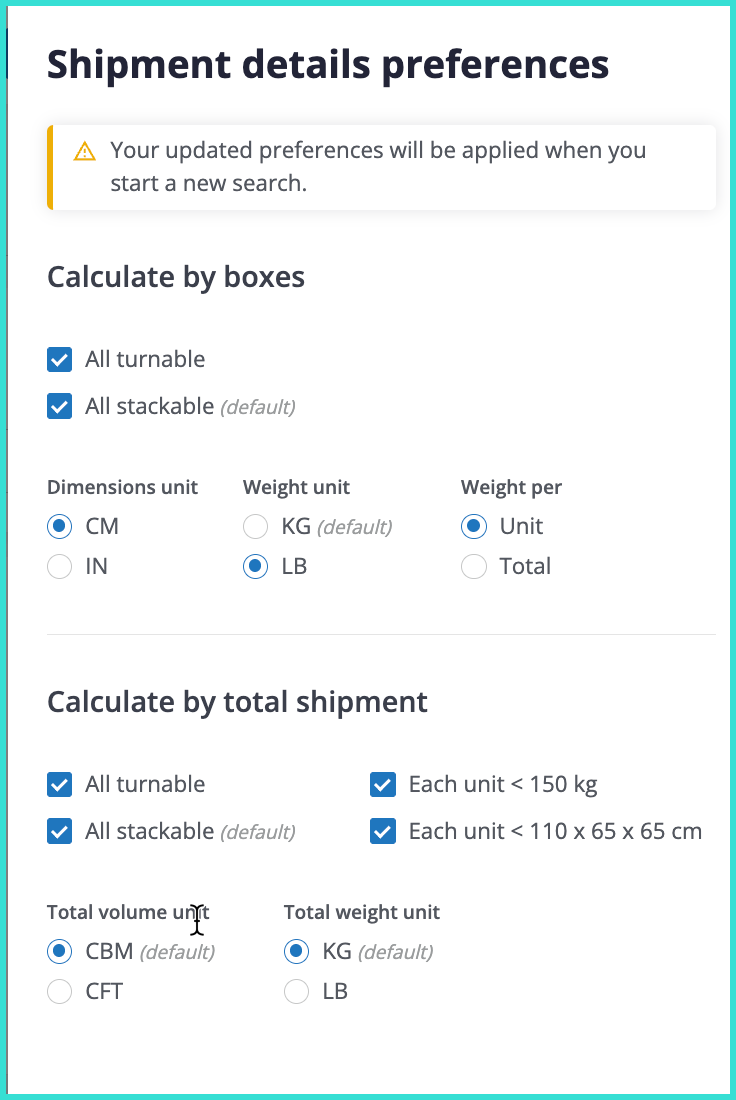Image resolution: width=736 pixels, height=1100 pixels.
Task: Select CFT total volume unit
Action: (x=60, y=992)
